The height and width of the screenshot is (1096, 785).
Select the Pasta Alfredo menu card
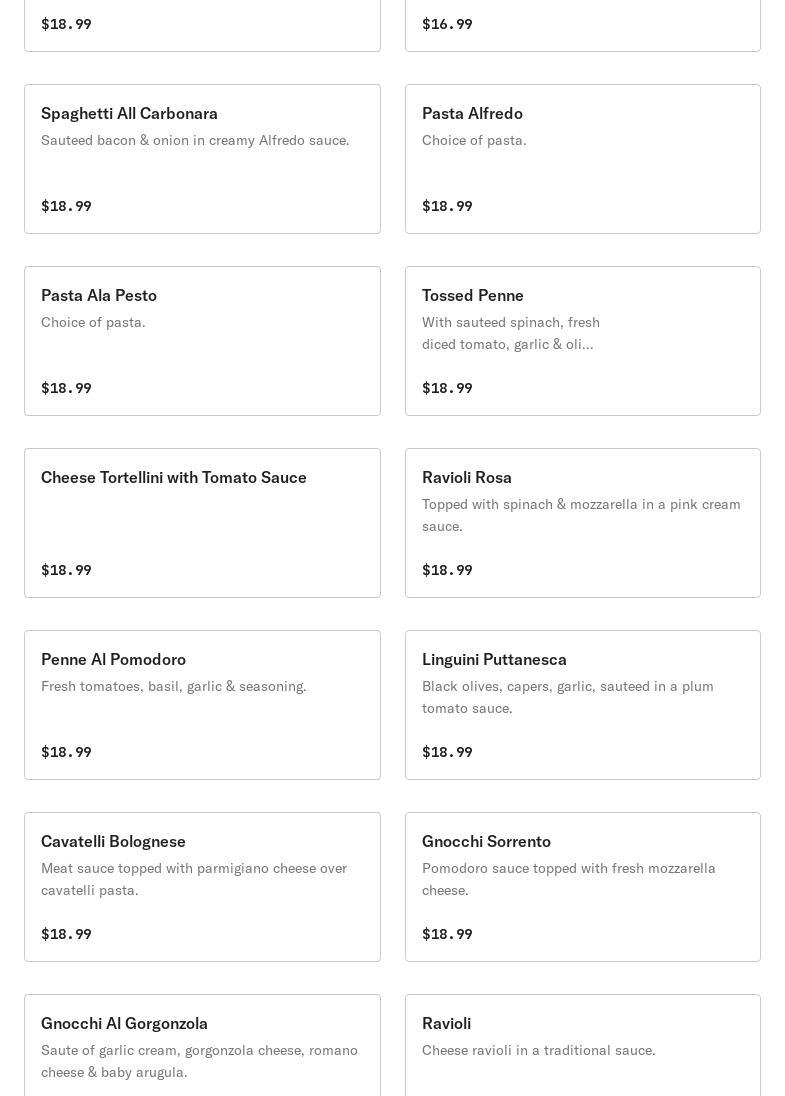pos(583,159)
